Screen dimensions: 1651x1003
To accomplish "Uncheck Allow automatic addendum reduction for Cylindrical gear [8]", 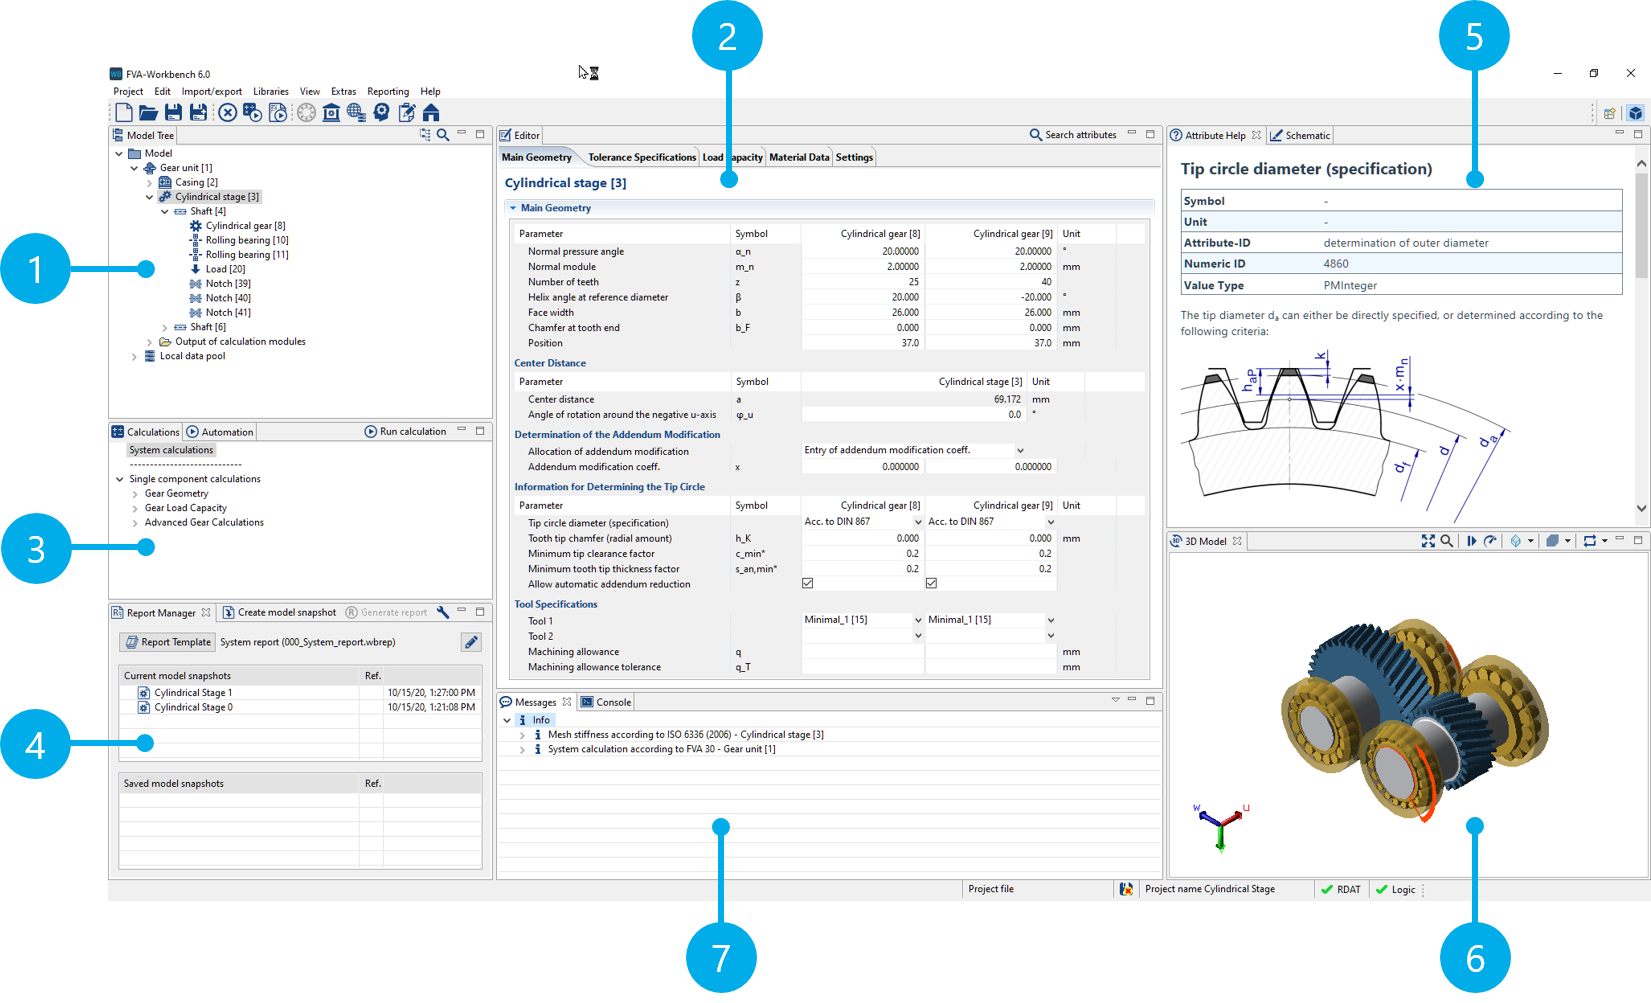I will coord(807,583).
